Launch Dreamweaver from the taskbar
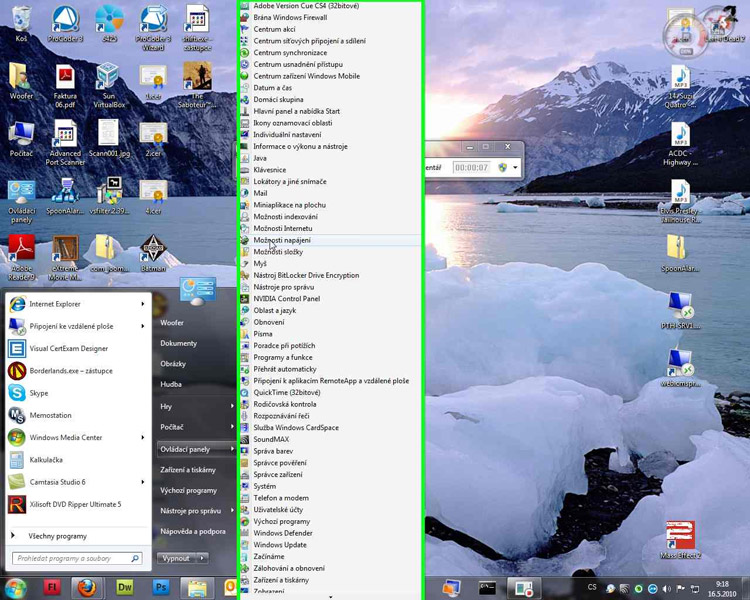The image size is (750, 600). click(125, 588)
